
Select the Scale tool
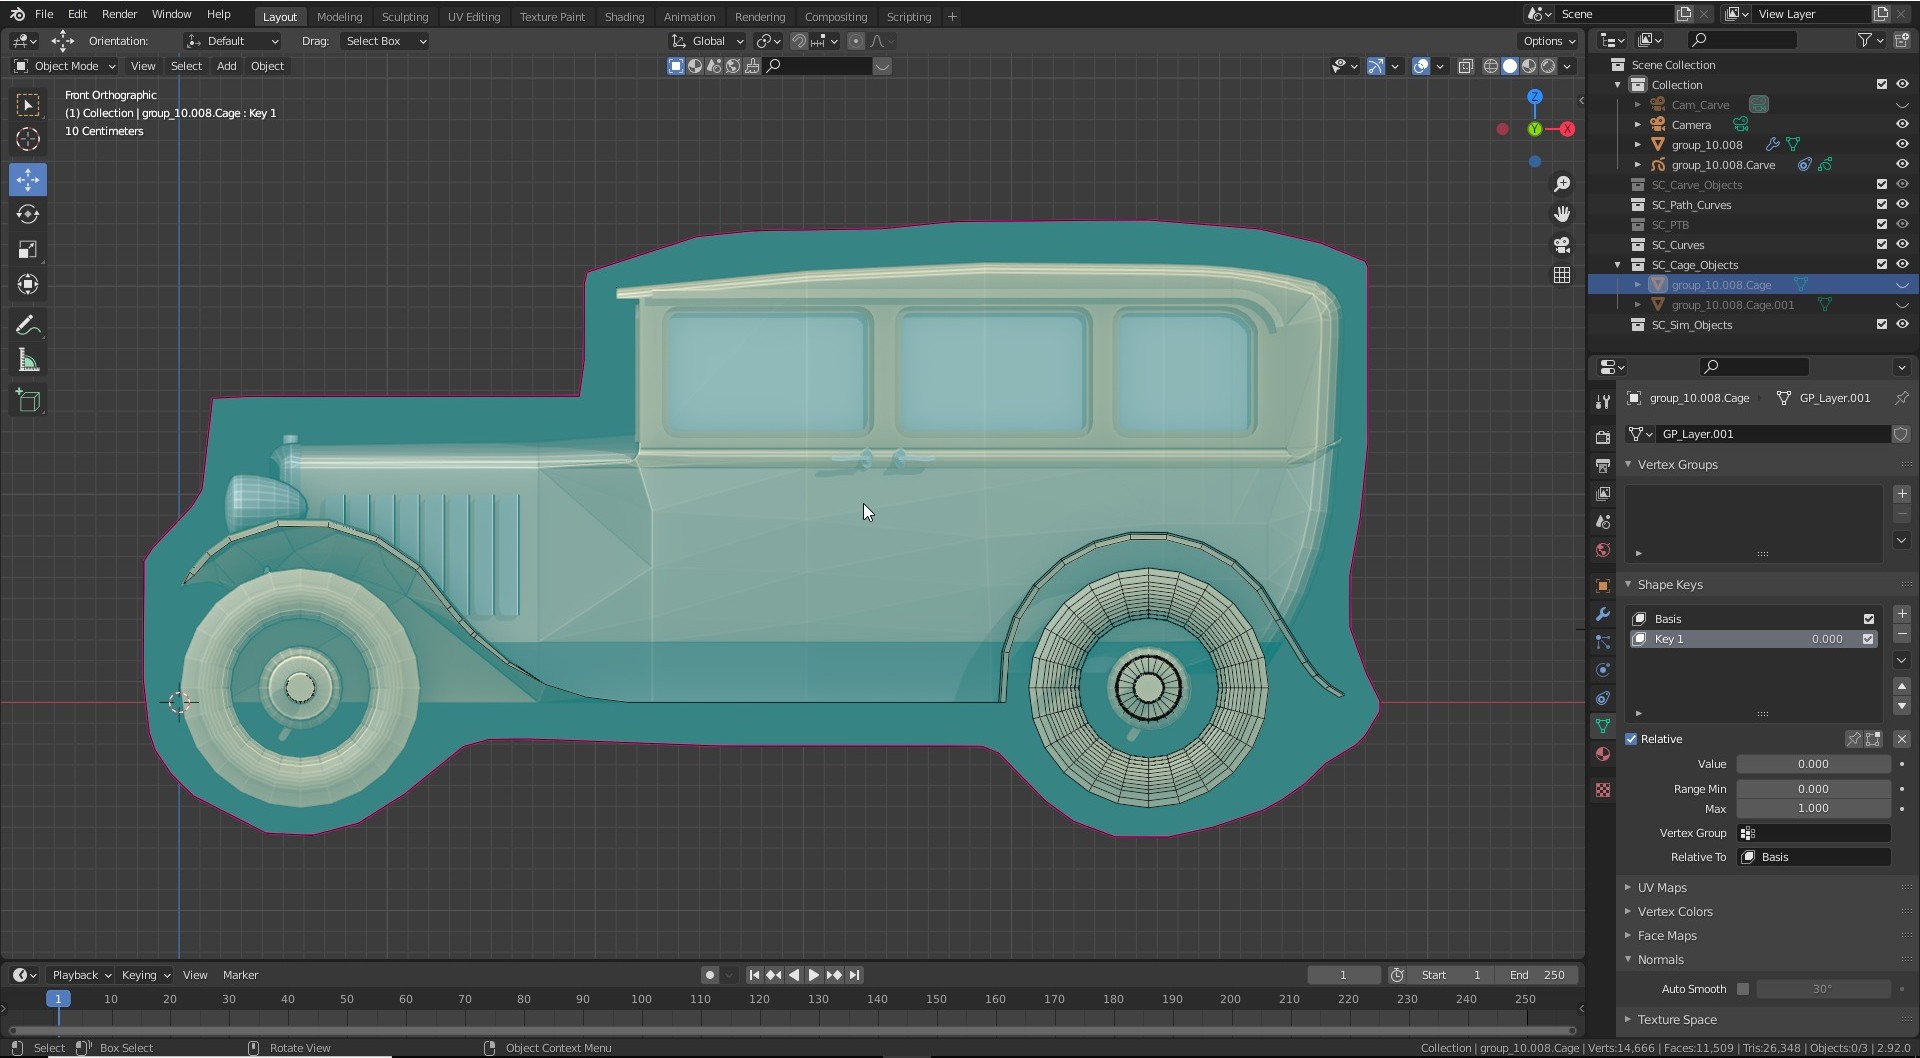tap(28, 250)
